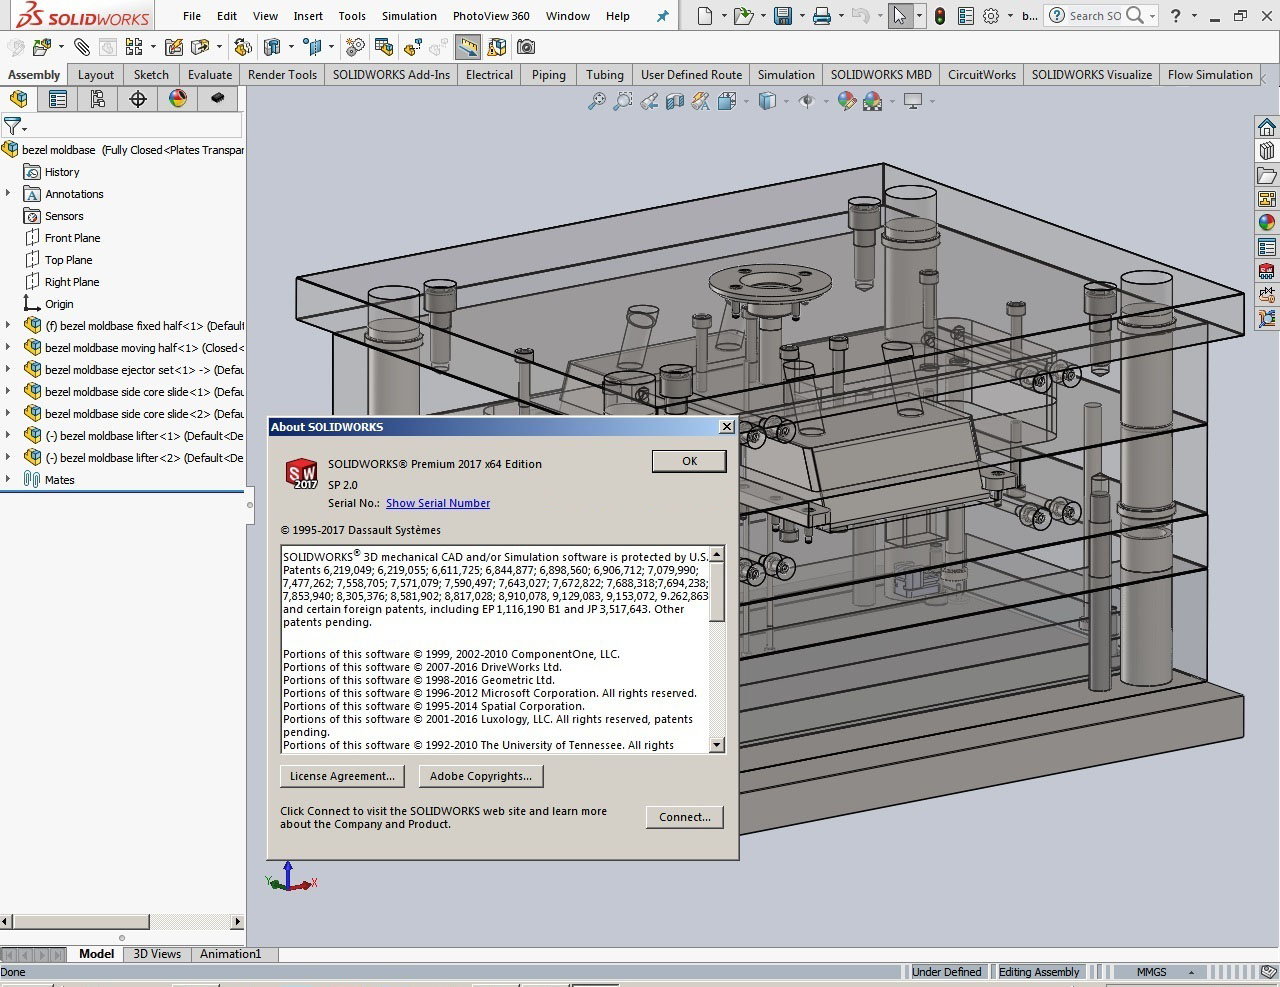Click the SOLIDWORKS Resources home icon
Viewport: 1280px width, 987px height.
tap(1267, 127)
